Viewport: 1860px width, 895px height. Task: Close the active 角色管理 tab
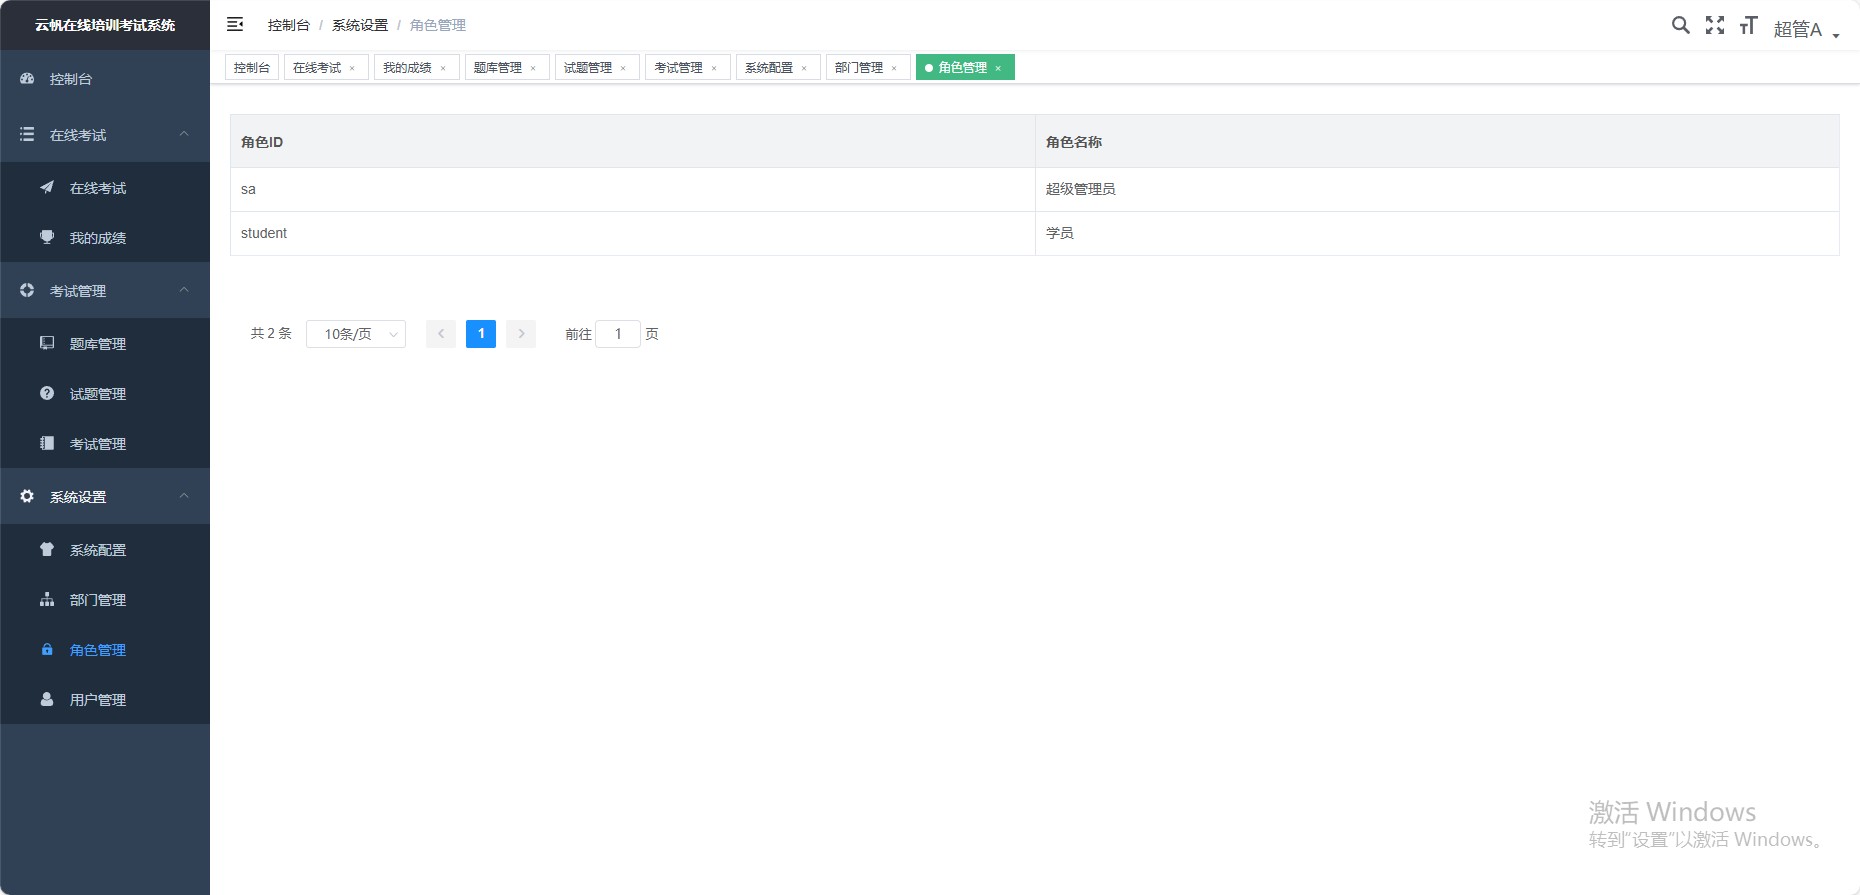point(998,68)
